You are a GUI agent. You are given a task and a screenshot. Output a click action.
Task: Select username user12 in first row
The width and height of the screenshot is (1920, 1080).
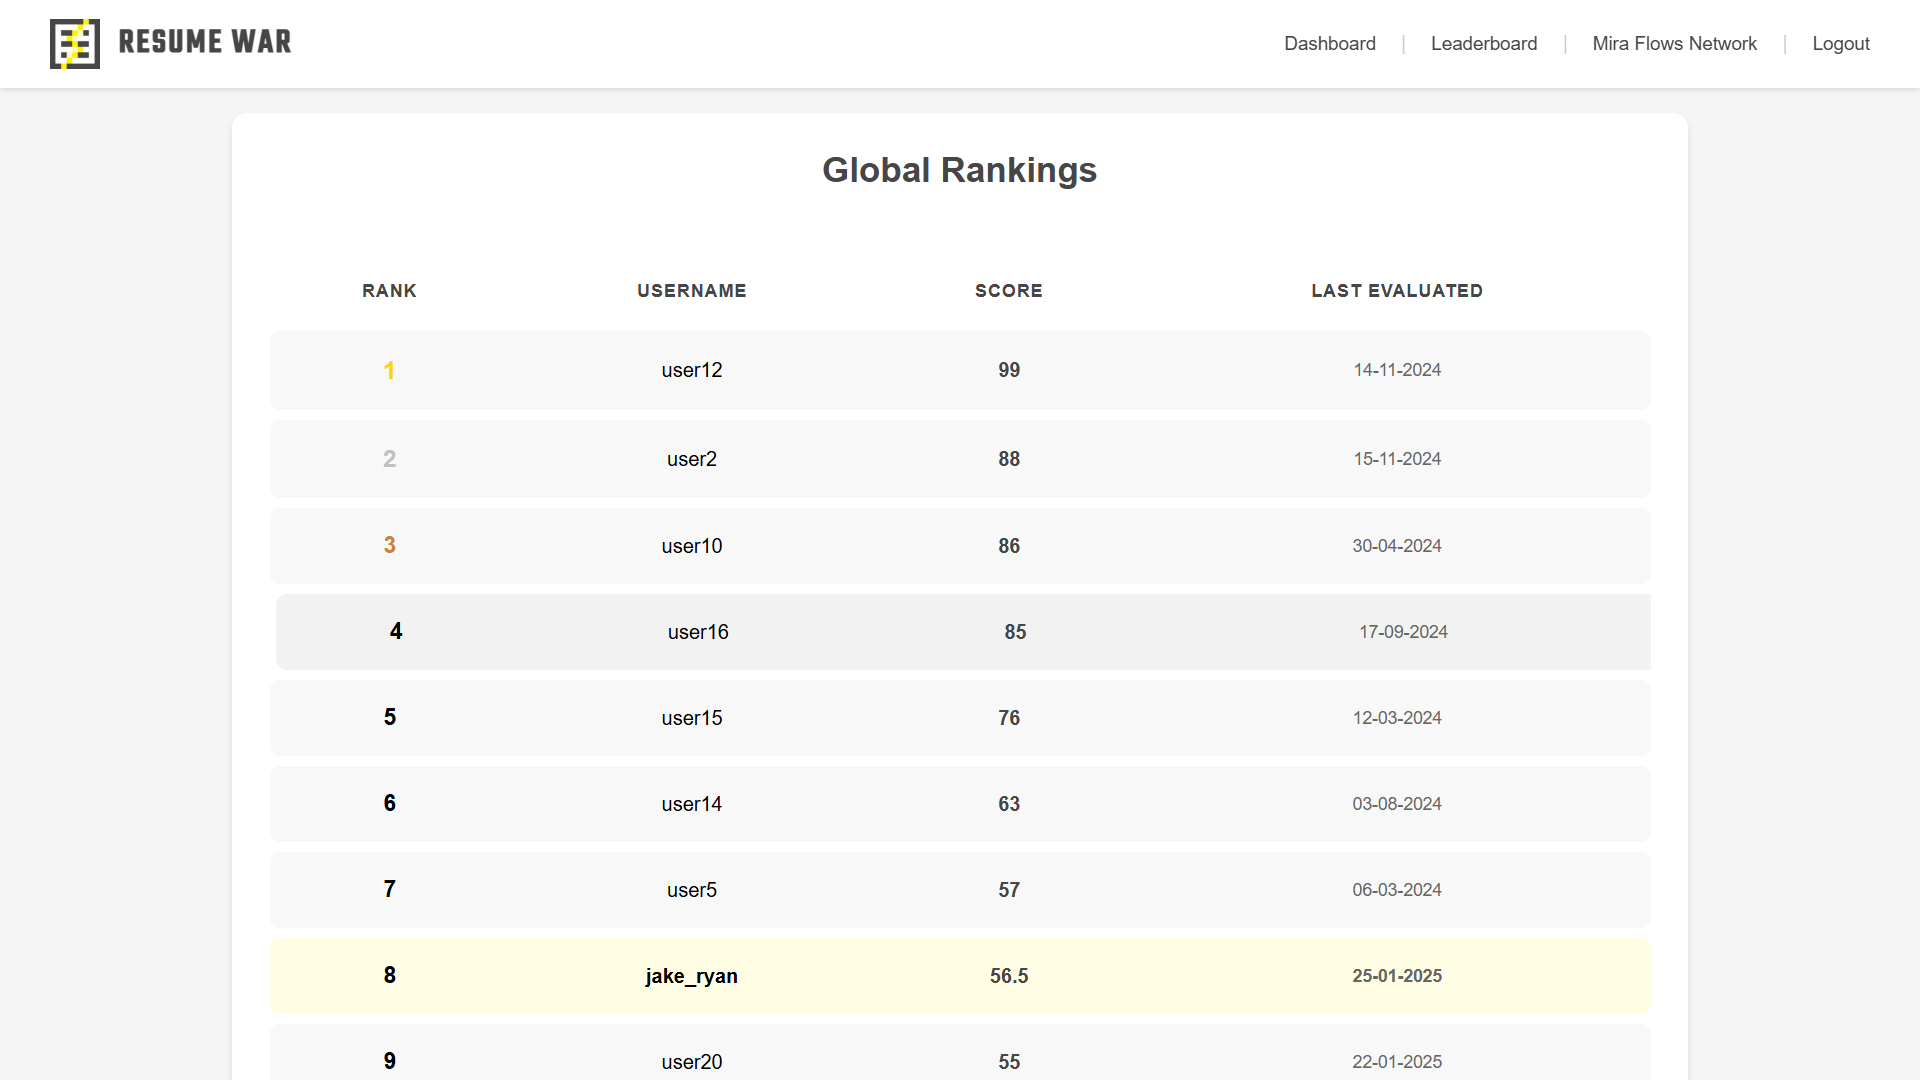point(691,370)
